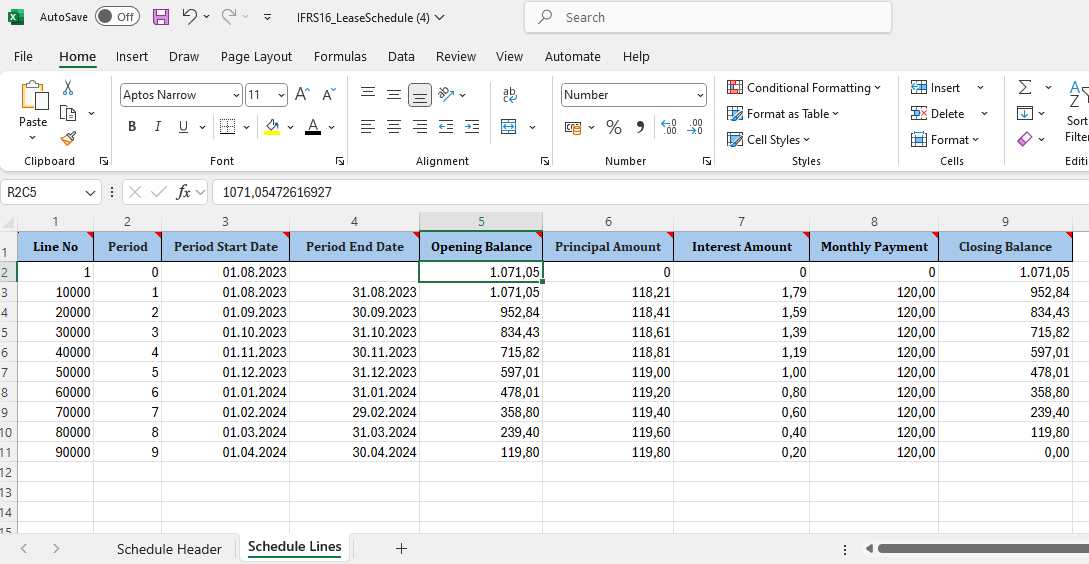Click the Save icon in title bar
1089x564 pixels.
(161, 17)
